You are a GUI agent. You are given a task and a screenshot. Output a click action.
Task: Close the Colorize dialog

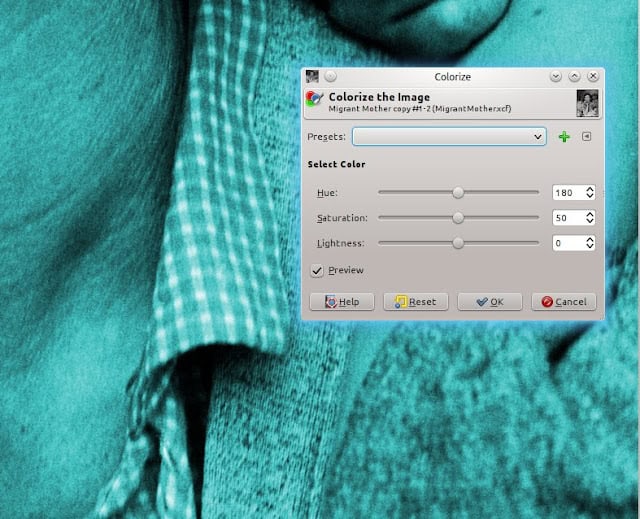[x=593, y=76]
